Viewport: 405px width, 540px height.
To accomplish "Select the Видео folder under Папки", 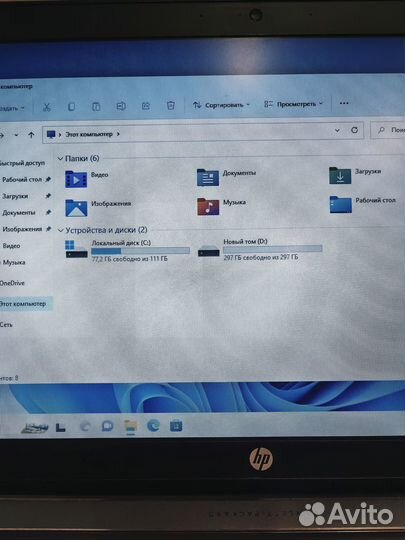I will [x=87, y=179].
